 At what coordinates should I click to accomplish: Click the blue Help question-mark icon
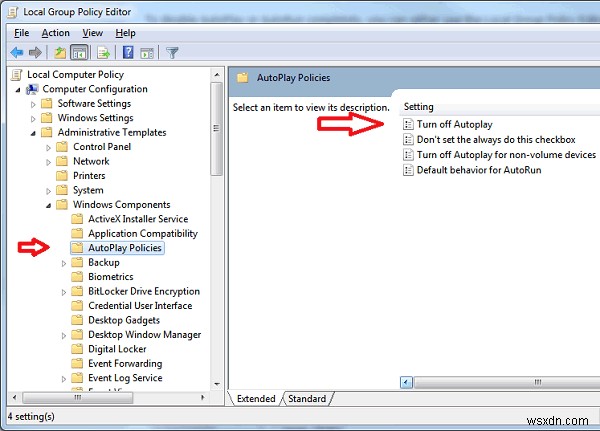[x=128, y=52]
